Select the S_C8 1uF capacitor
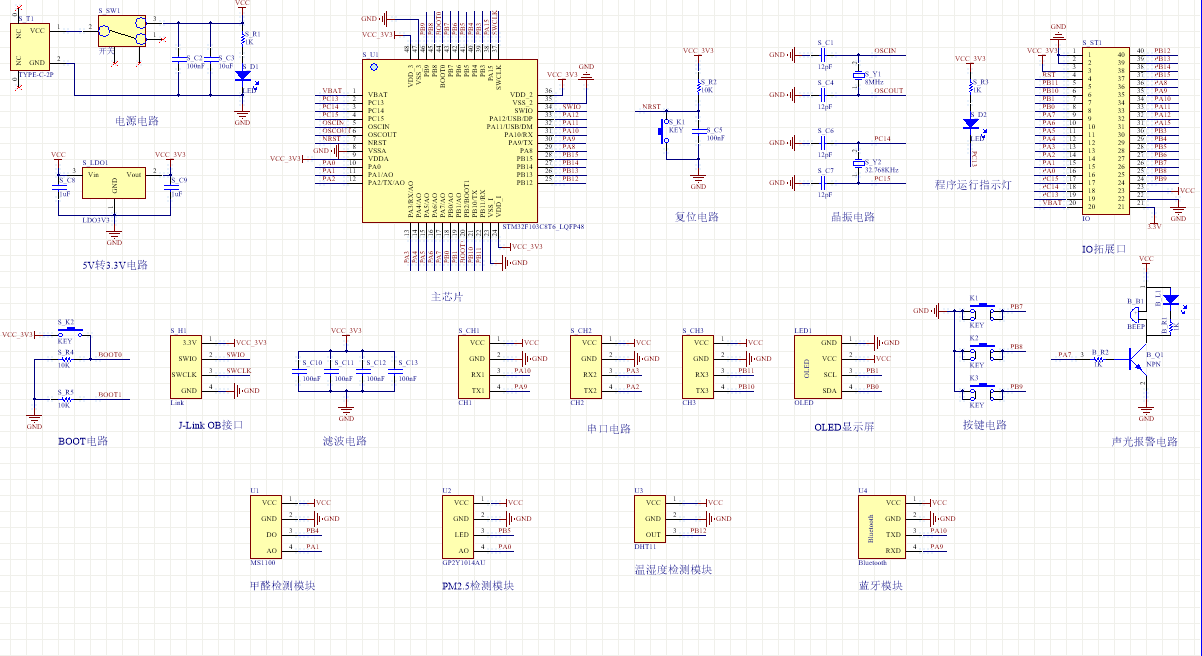 (57, 186)
